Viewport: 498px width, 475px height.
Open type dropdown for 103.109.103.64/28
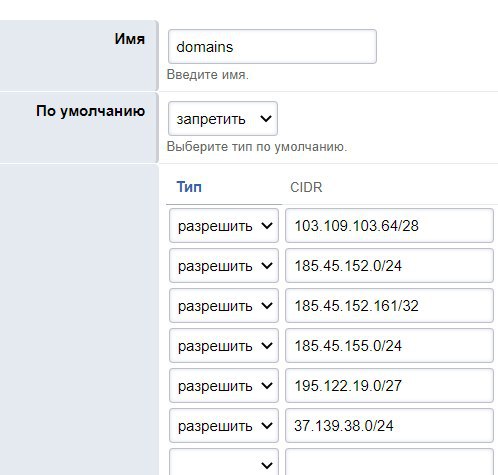pyautogui.click(x=224, y=226)
